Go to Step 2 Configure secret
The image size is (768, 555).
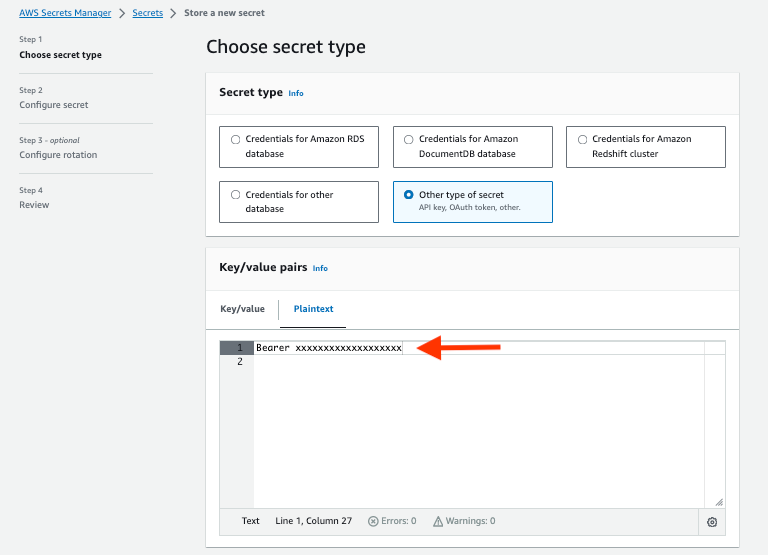(x=54, y=105)
